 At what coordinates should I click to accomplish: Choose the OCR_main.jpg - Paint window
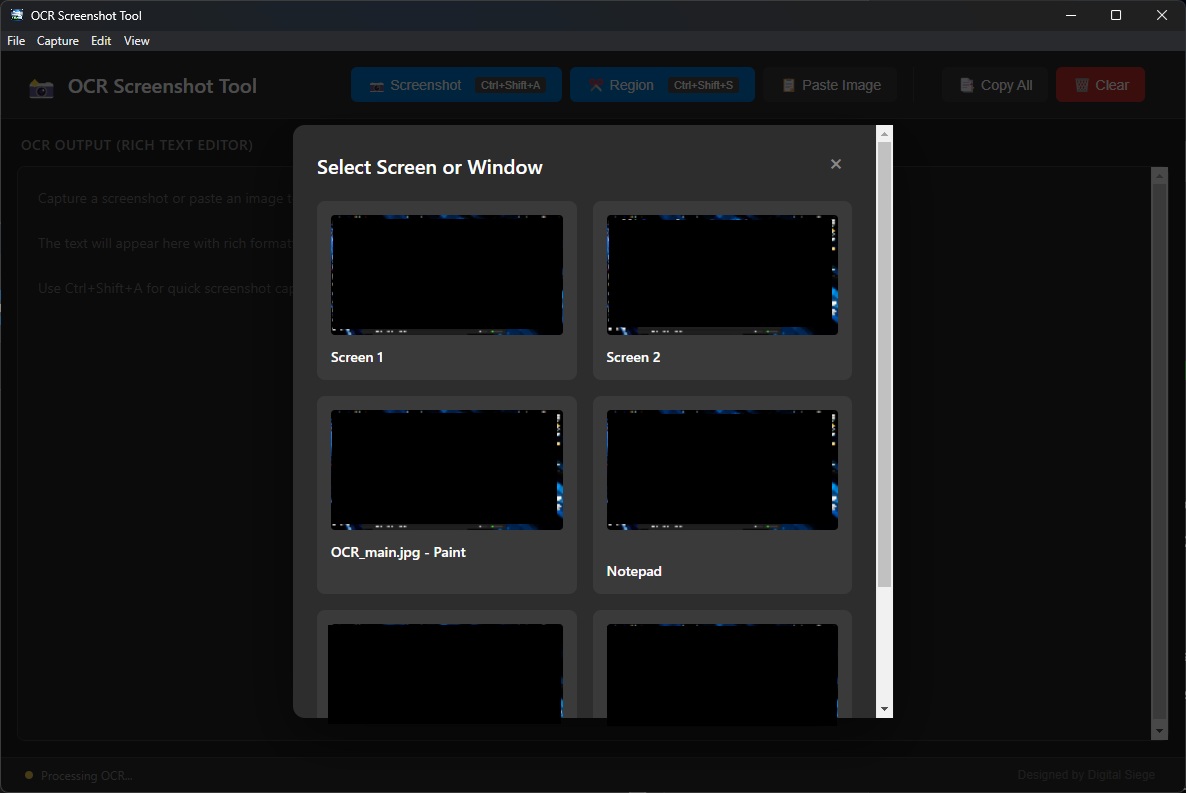coord(446,470)
